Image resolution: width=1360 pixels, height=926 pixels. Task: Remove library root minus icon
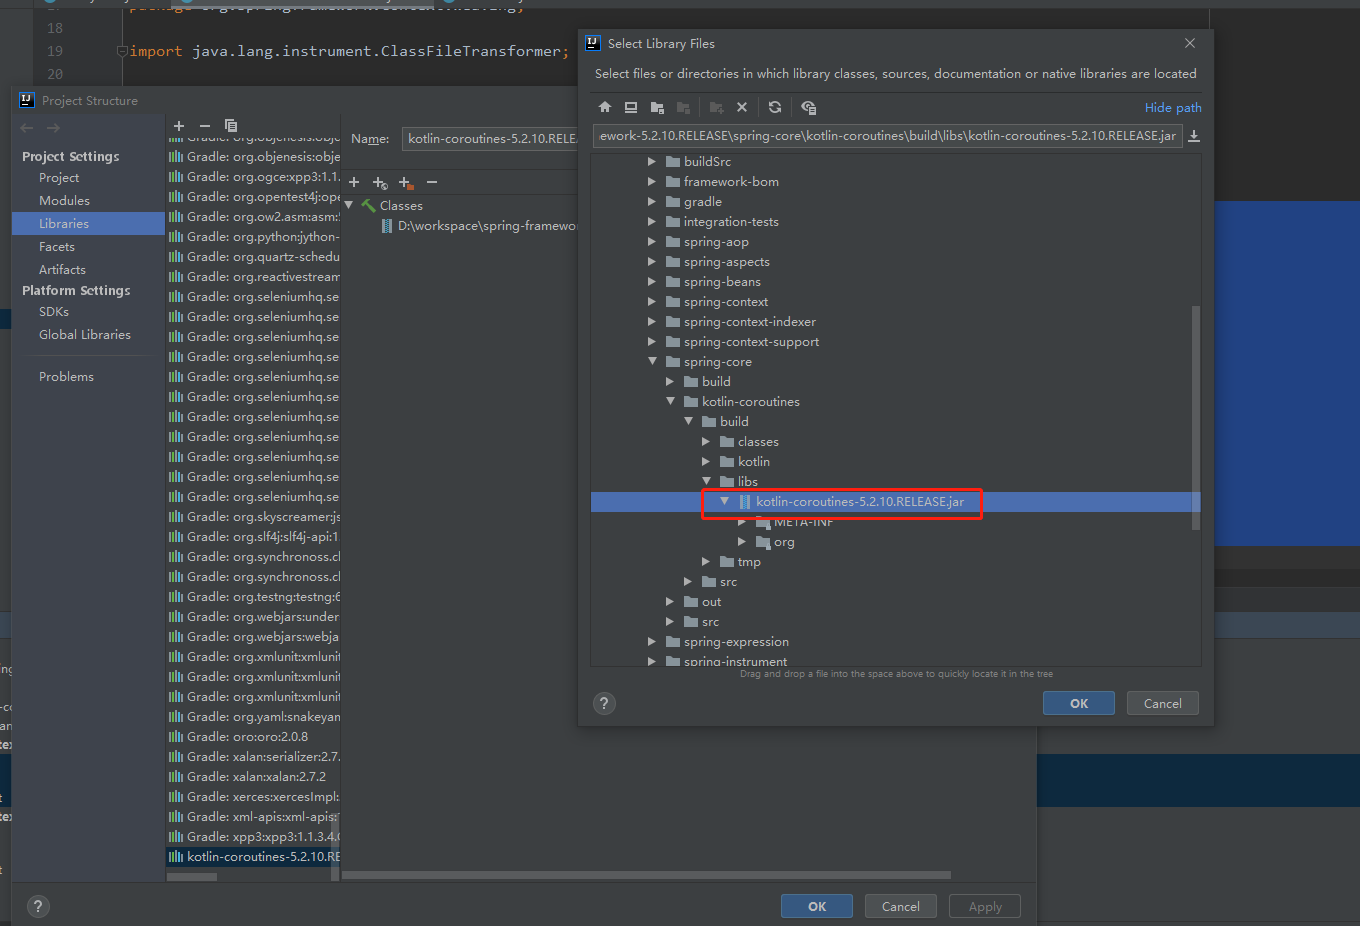click(432, 182)
